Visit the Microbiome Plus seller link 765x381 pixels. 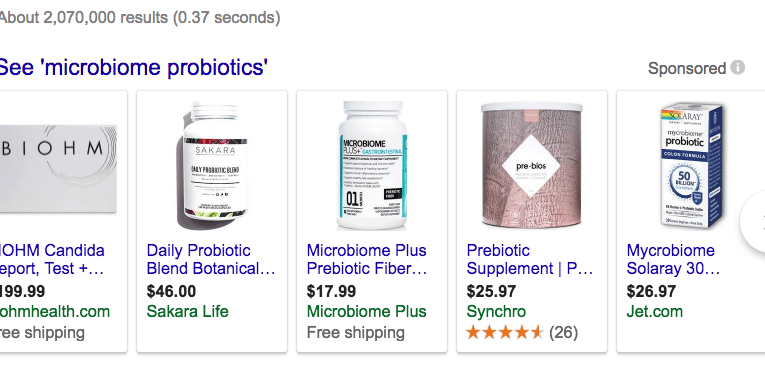coord(366,312)
